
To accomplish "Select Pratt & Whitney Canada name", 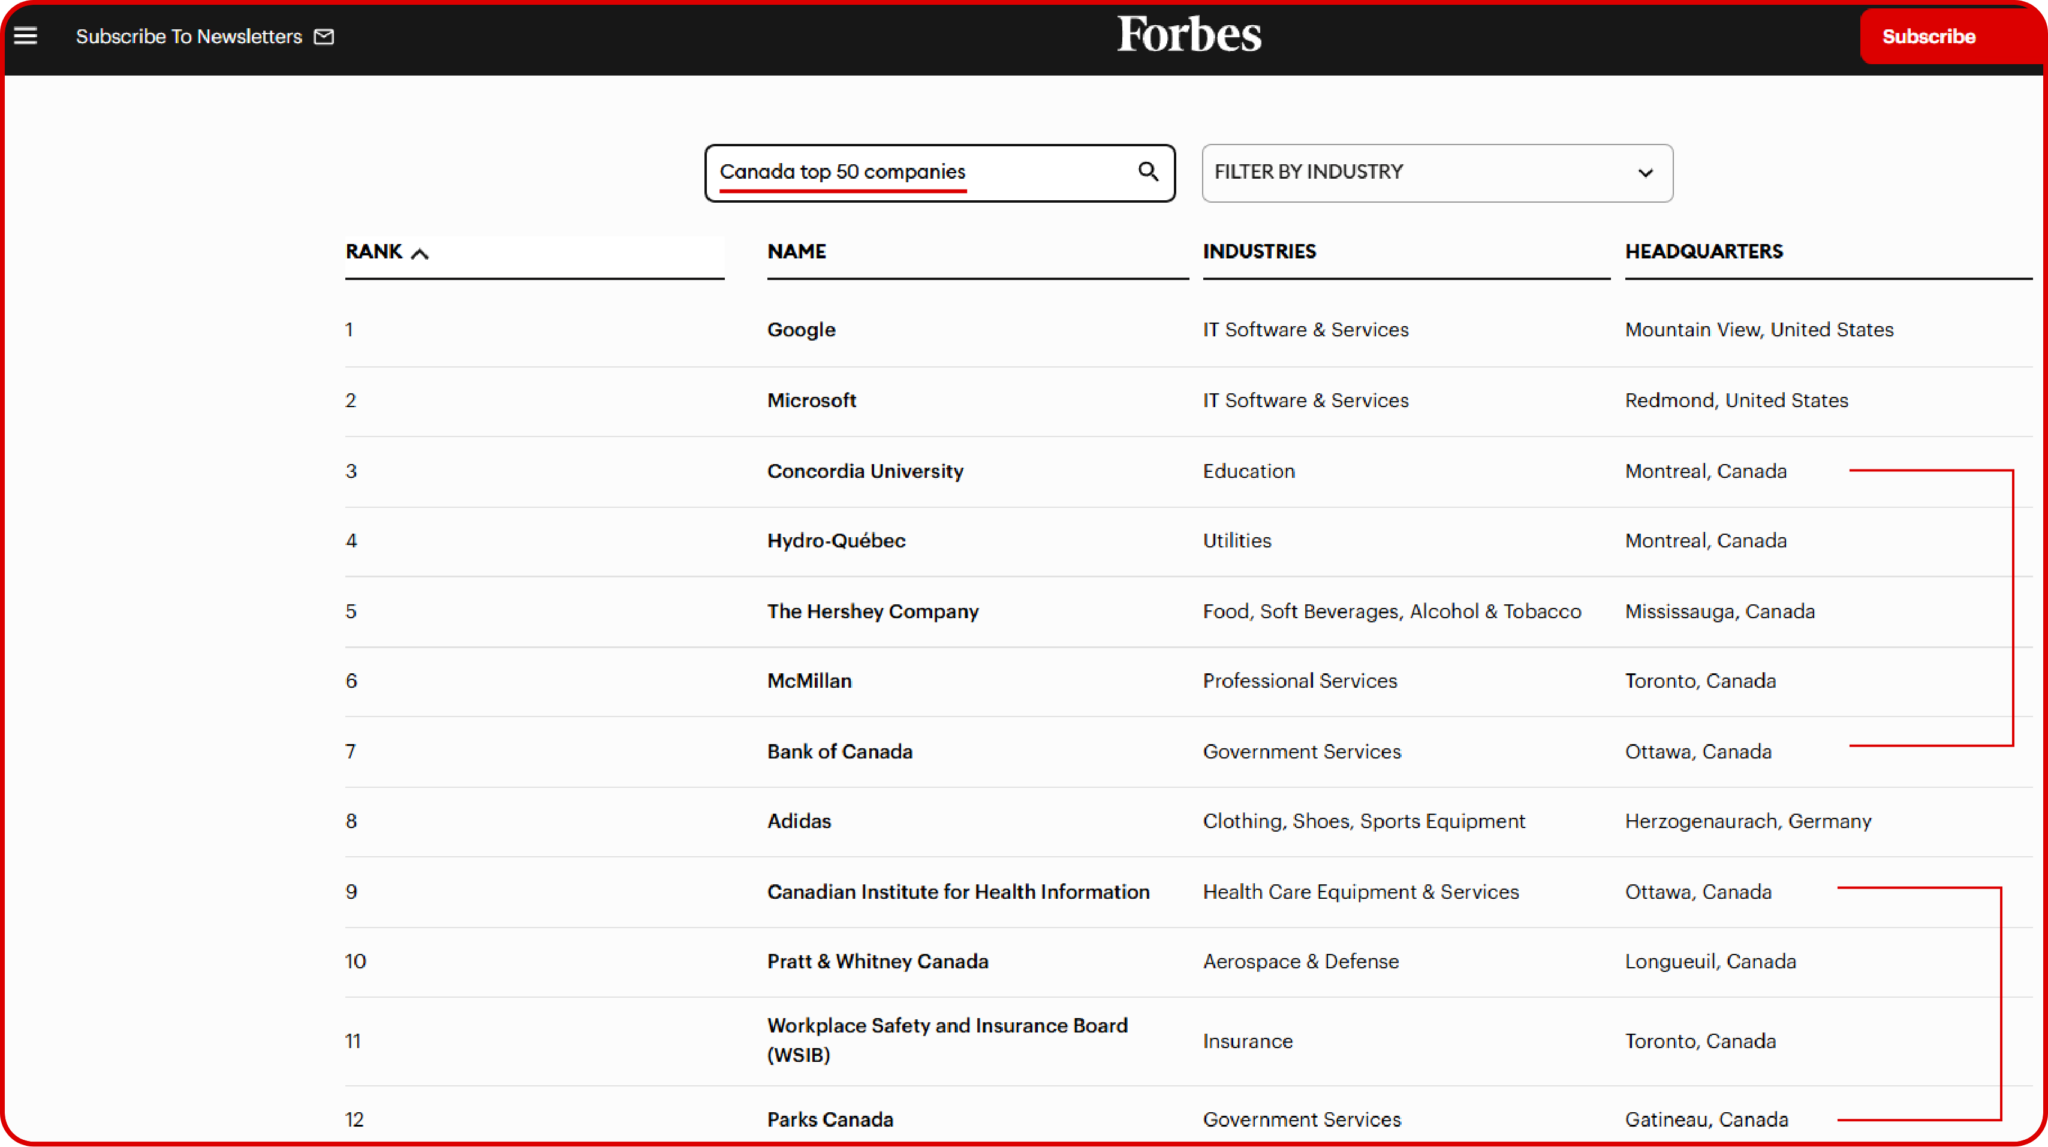I will pos(877,962).
